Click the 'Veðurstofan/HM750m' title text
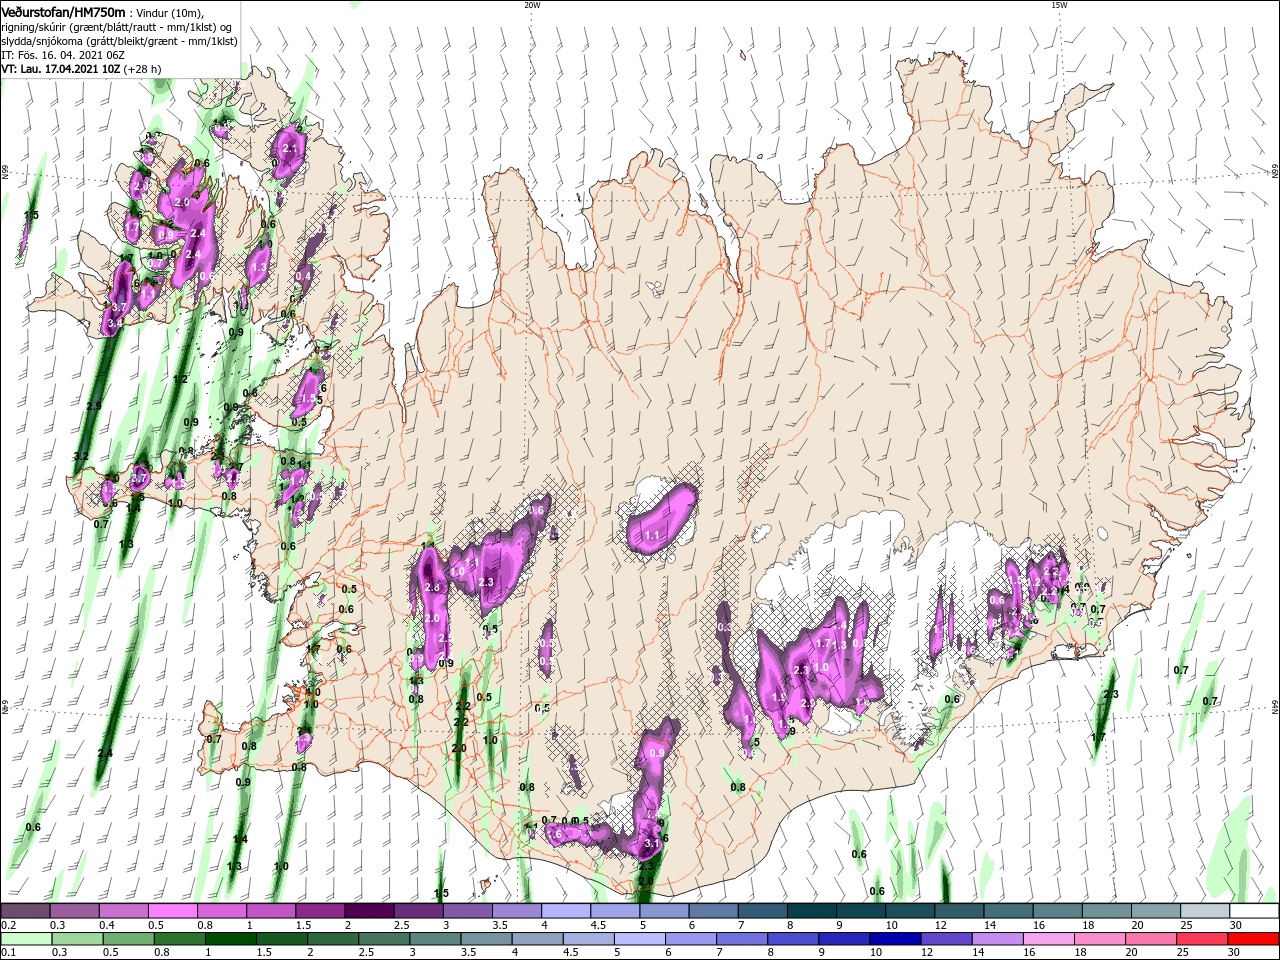Screen dimensions: 1280x960 coord(64,11)
